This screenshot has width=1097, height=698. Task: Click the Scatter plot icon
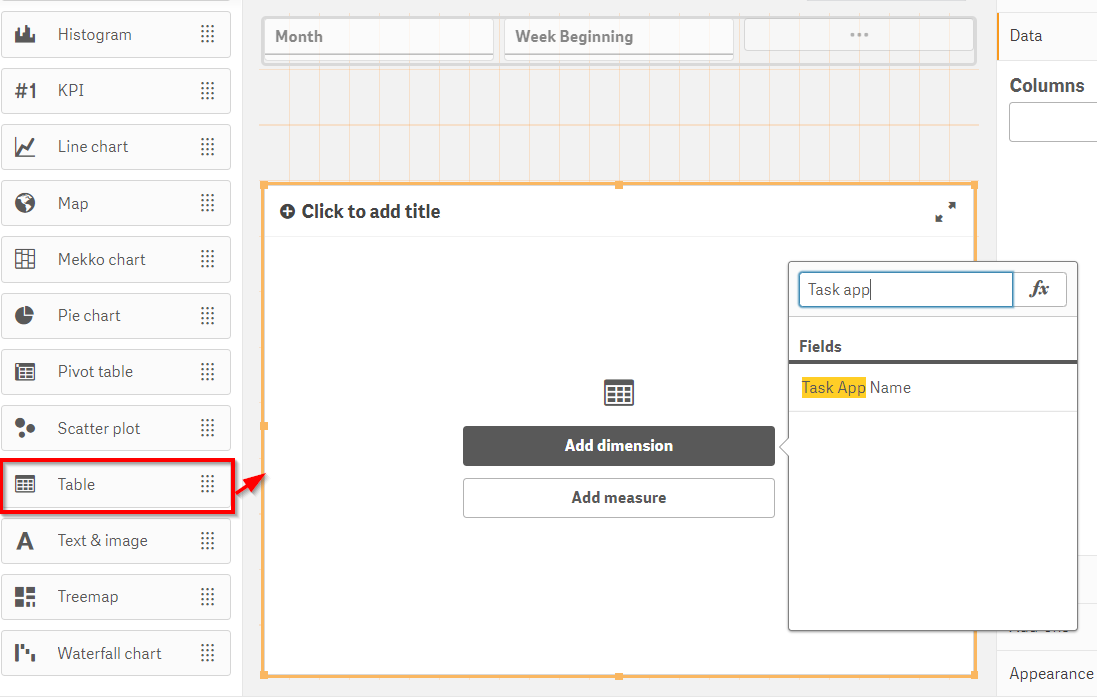point(25,428)
